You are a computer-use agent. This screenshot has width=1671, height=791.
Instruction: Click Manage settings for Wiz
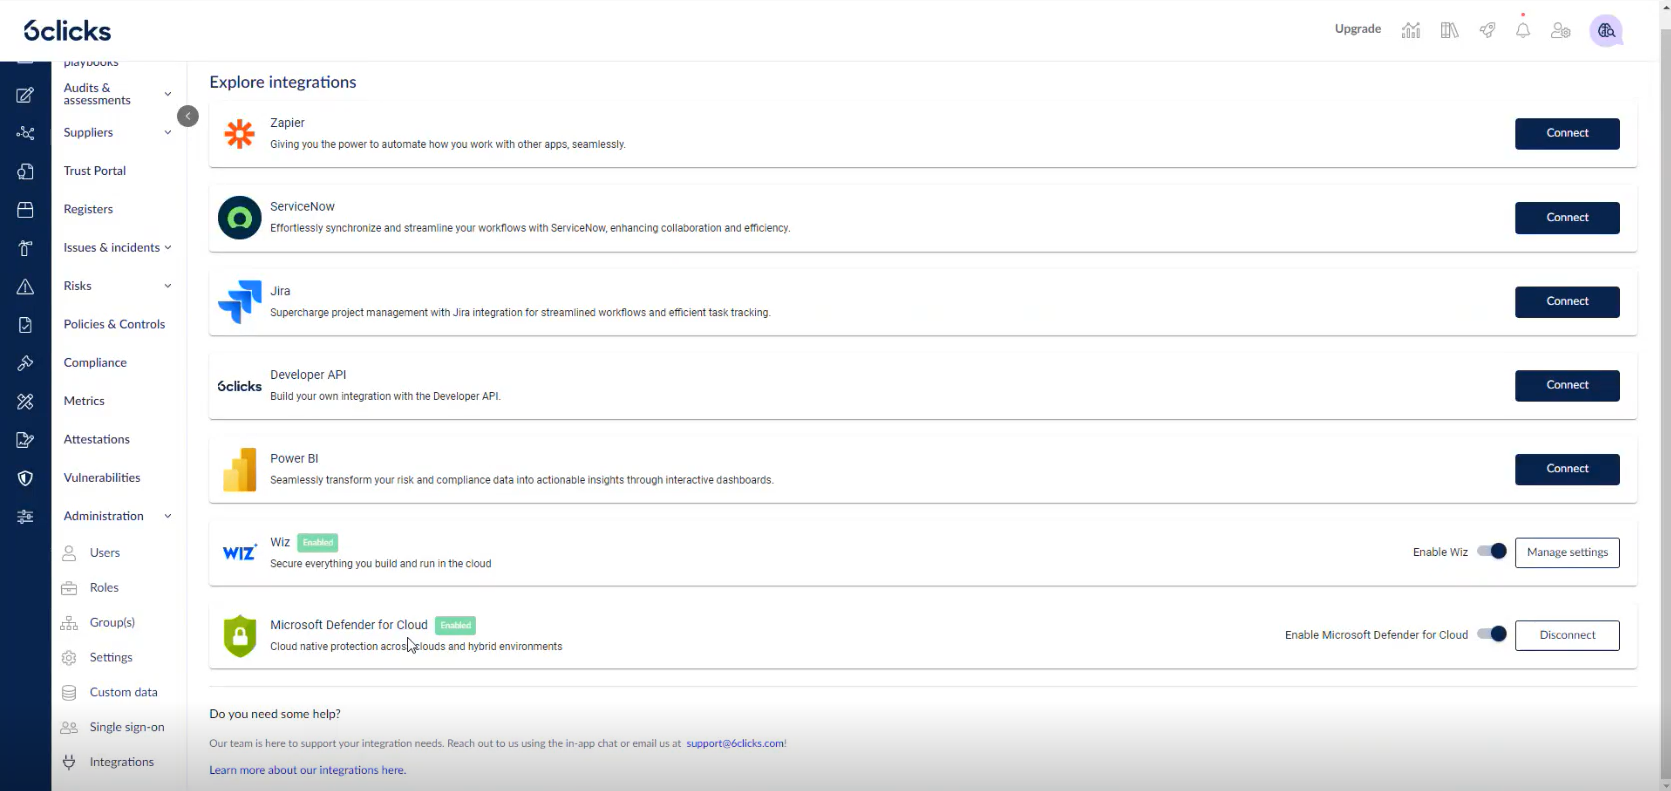tap(1566, 552)
